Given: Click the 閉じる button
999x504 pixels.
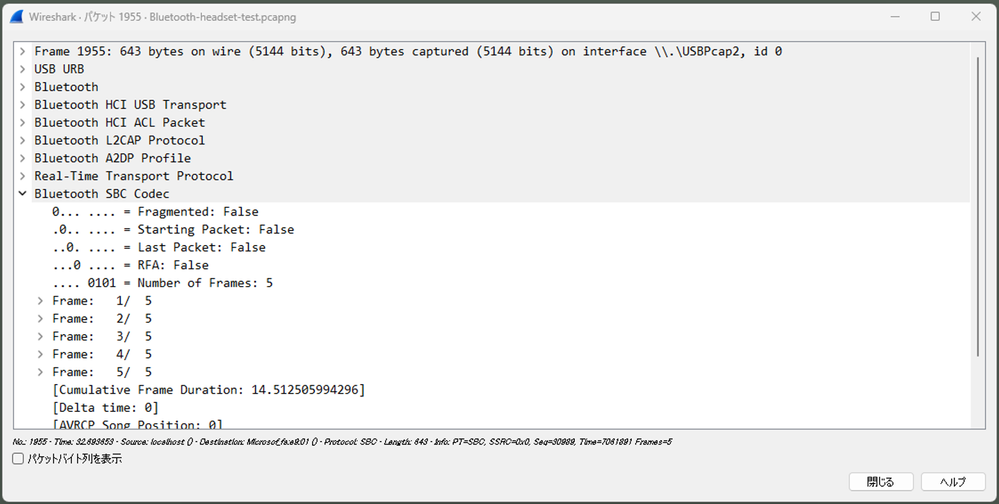Looking at the screenshot, I should [880, 482].
